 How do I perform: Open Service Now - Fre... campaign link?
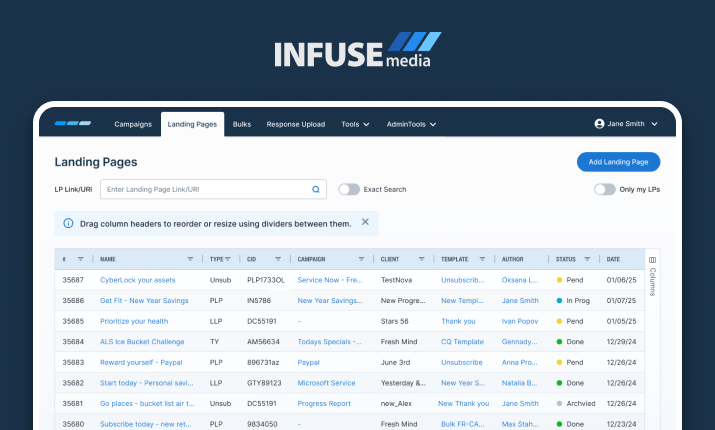[x=330, y=280]
